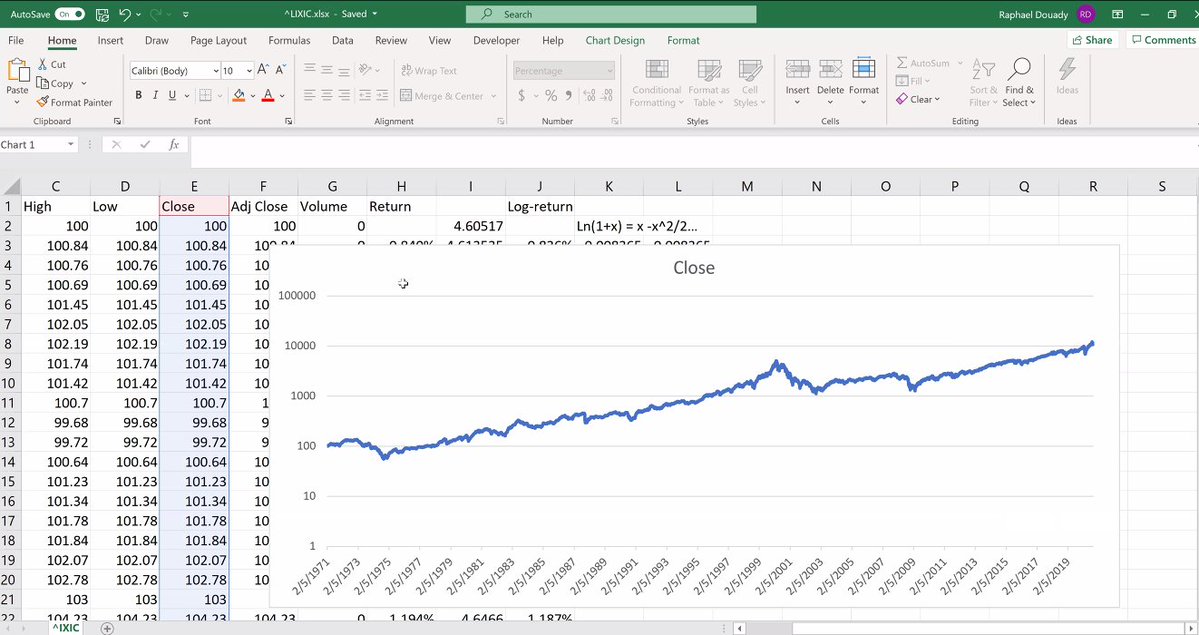Switch to the Insert tab

pyautogui.click(x=110, y=41)
